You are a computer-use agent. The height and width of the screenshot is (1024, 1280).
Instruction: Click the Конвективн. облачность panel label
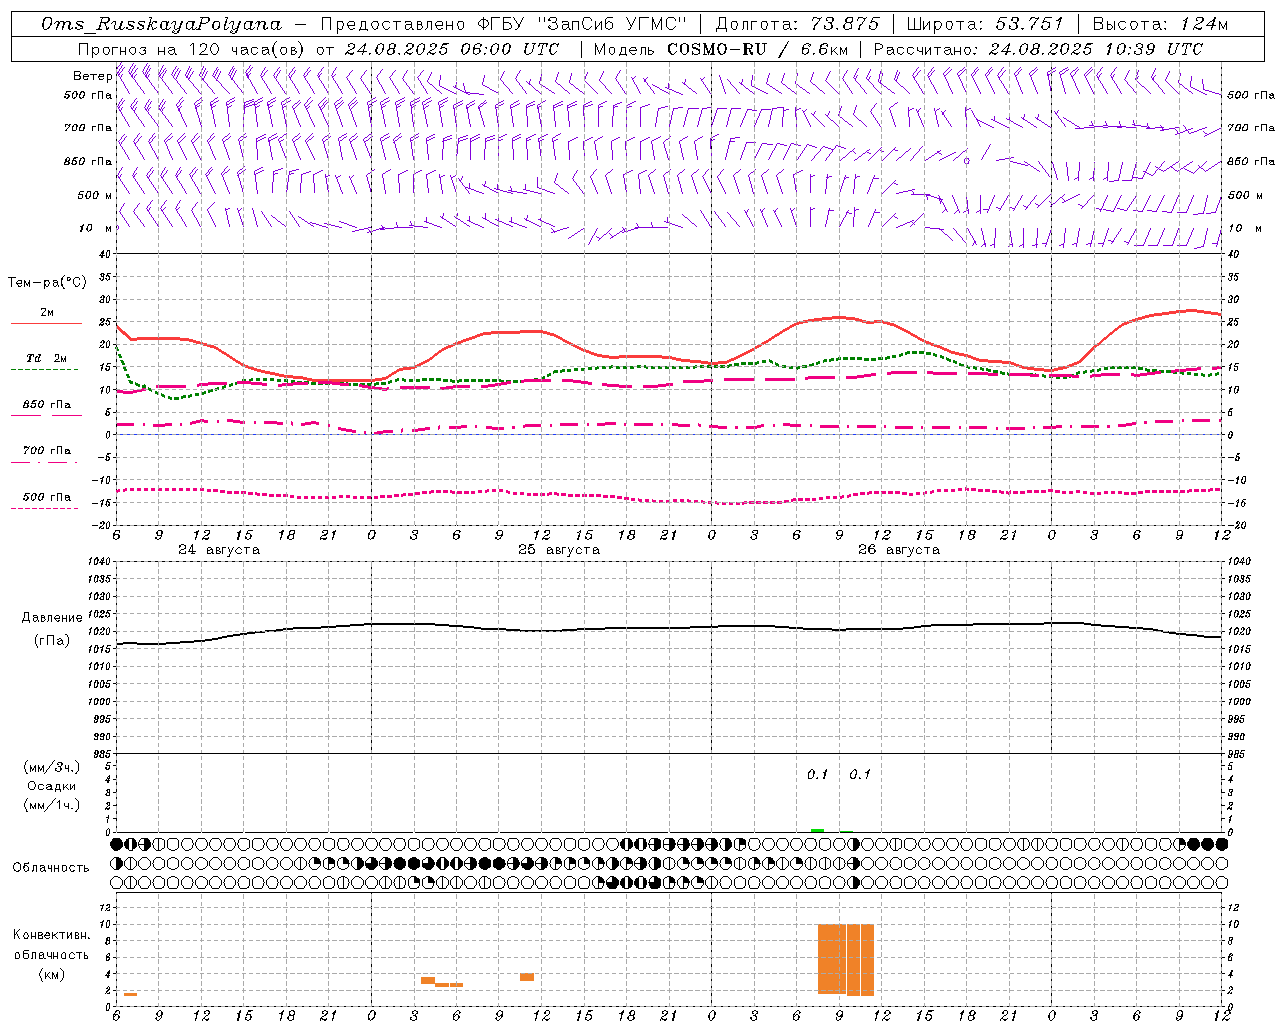[x=51, y=954]
